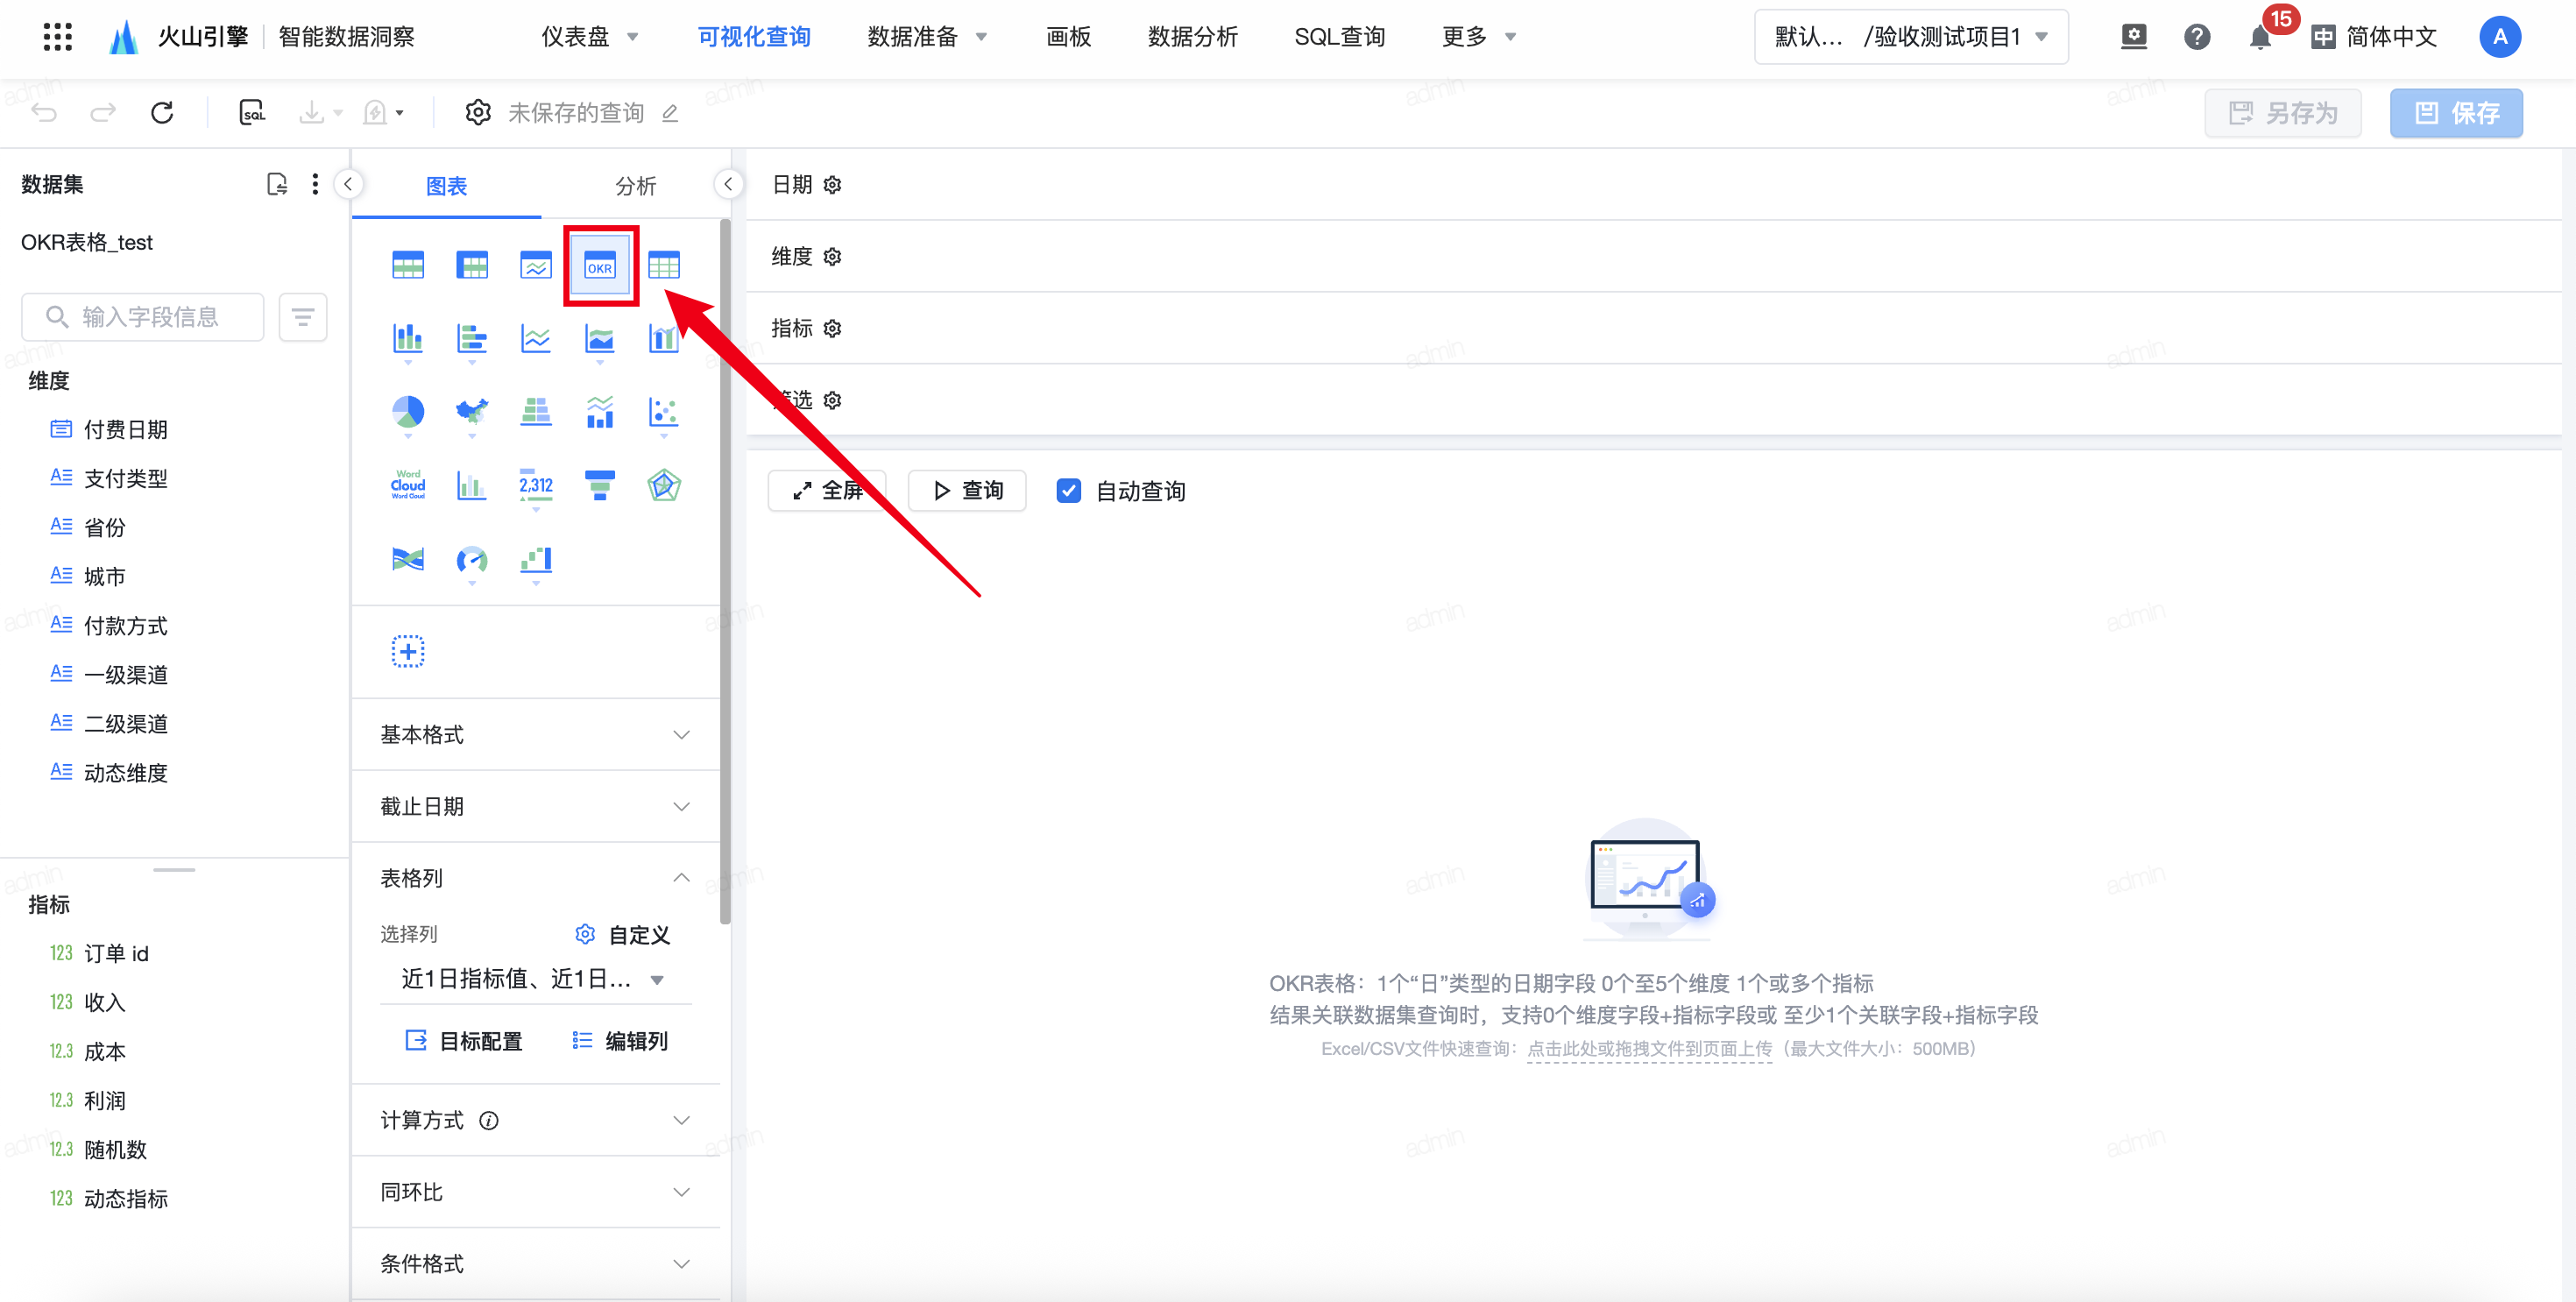Switch language via 简体中文
This screenshot has width=2576, height=1302.
coord(2374,37)
